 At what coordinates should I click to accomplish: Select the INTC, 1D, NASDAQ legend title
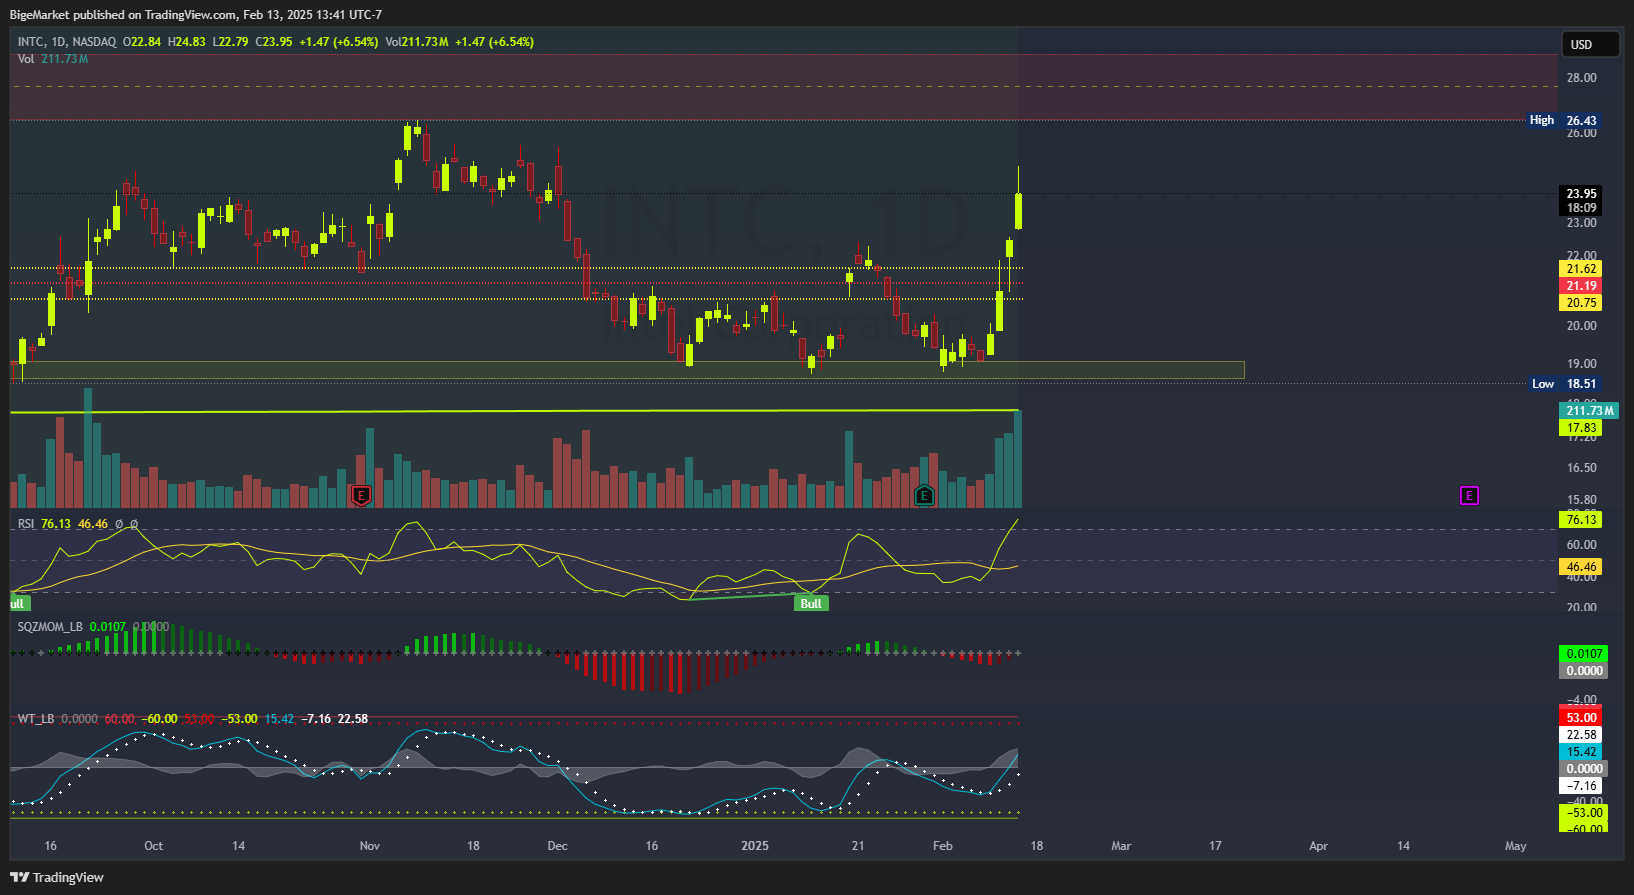(67, 42)
